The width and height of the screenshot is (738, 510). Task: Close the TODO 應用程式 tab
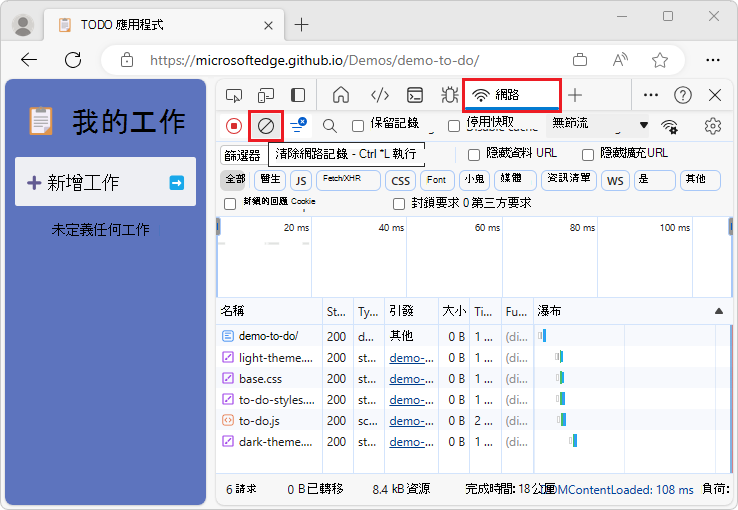(x=268, y=25)
